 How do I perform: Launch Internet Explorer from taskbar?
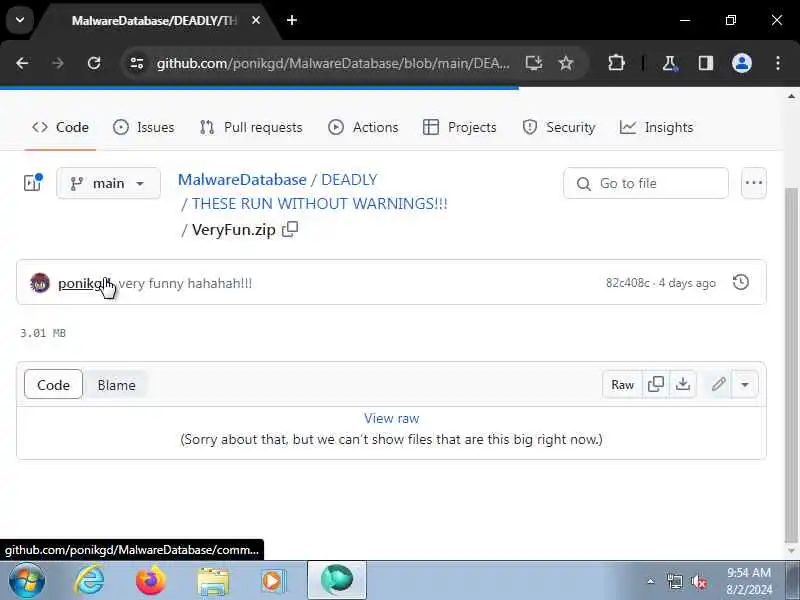tap(89, 581)
